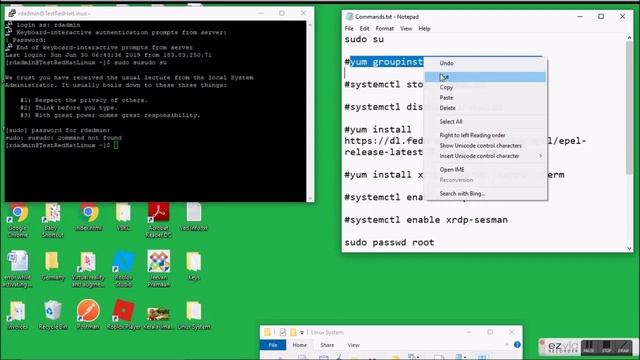Viewport: 640px width, 360px height.
Task: Choose Delete from context menu
Action: click(486, 108)
